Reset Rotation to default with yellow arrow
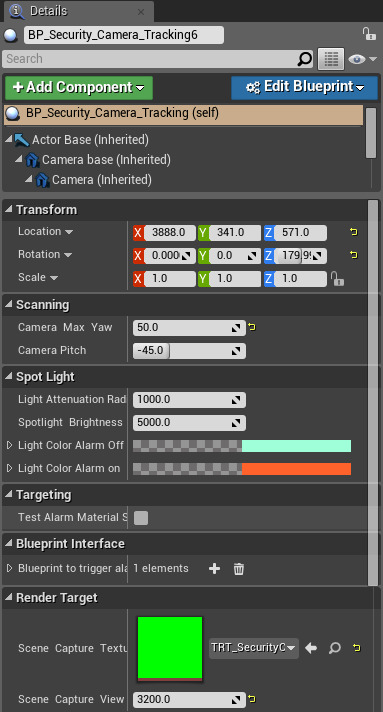The width and height of the screenshot is (383, 712). coord(353,255)
